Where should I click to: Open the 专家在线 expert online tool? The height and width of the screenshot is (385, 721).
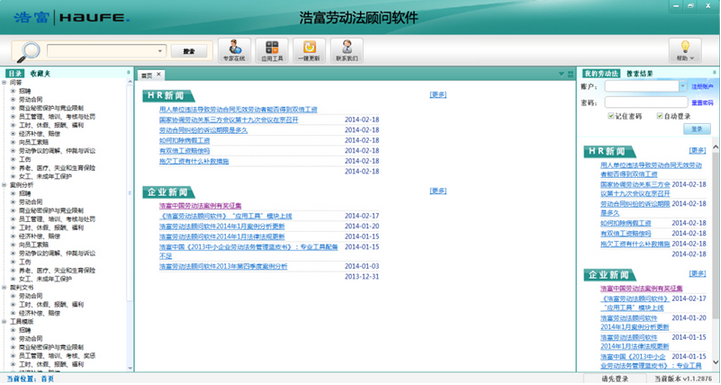click(234, 51)
